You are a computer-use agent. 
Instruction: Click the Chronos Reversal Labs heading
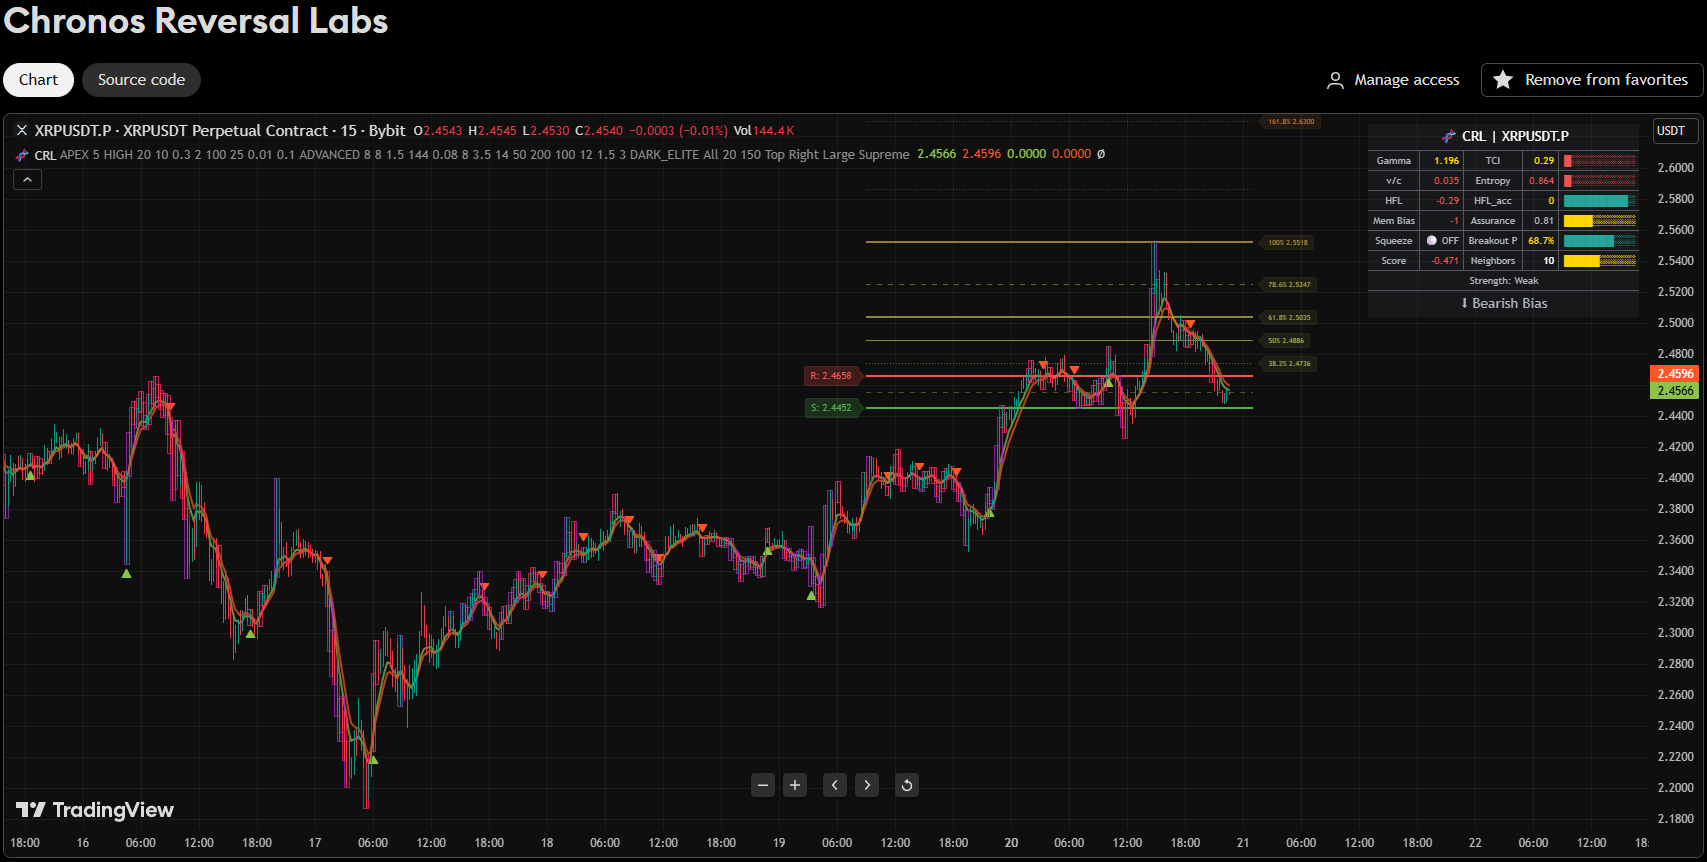click(x=196, y=21)
